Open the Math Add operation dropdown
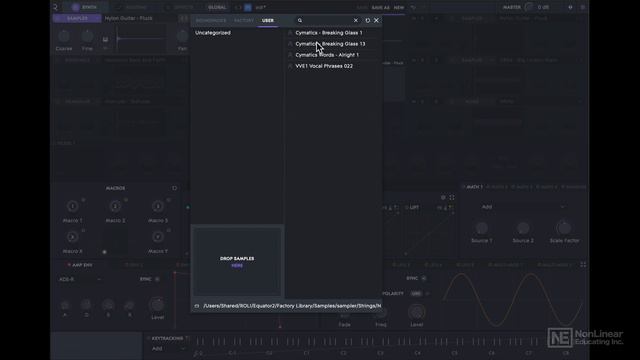This screenshot has width=640, height=360. (x=524, y=207)
